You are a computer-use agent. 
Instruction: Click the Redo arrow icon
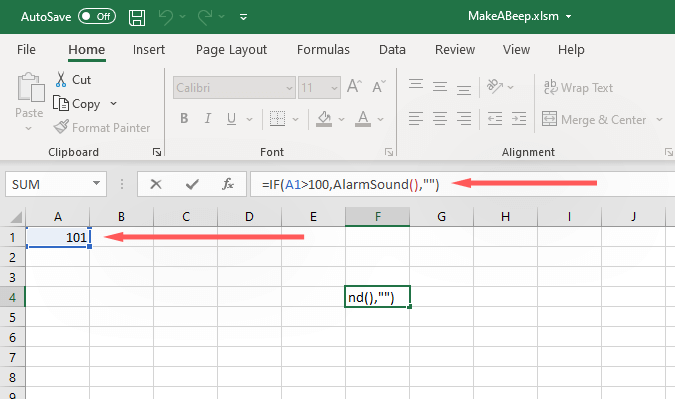[x=205, y=17]
